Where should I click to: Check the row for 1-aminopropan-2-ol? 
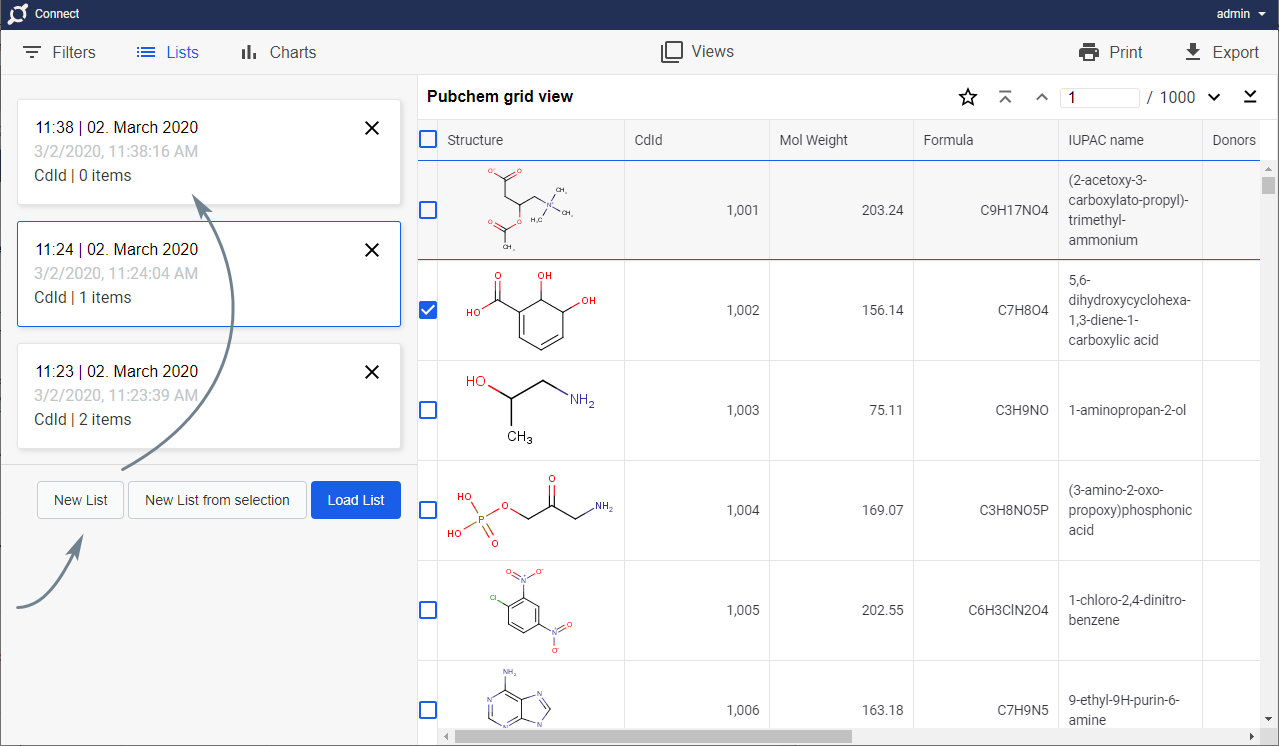pyautogui.click(x=428, y=410)
